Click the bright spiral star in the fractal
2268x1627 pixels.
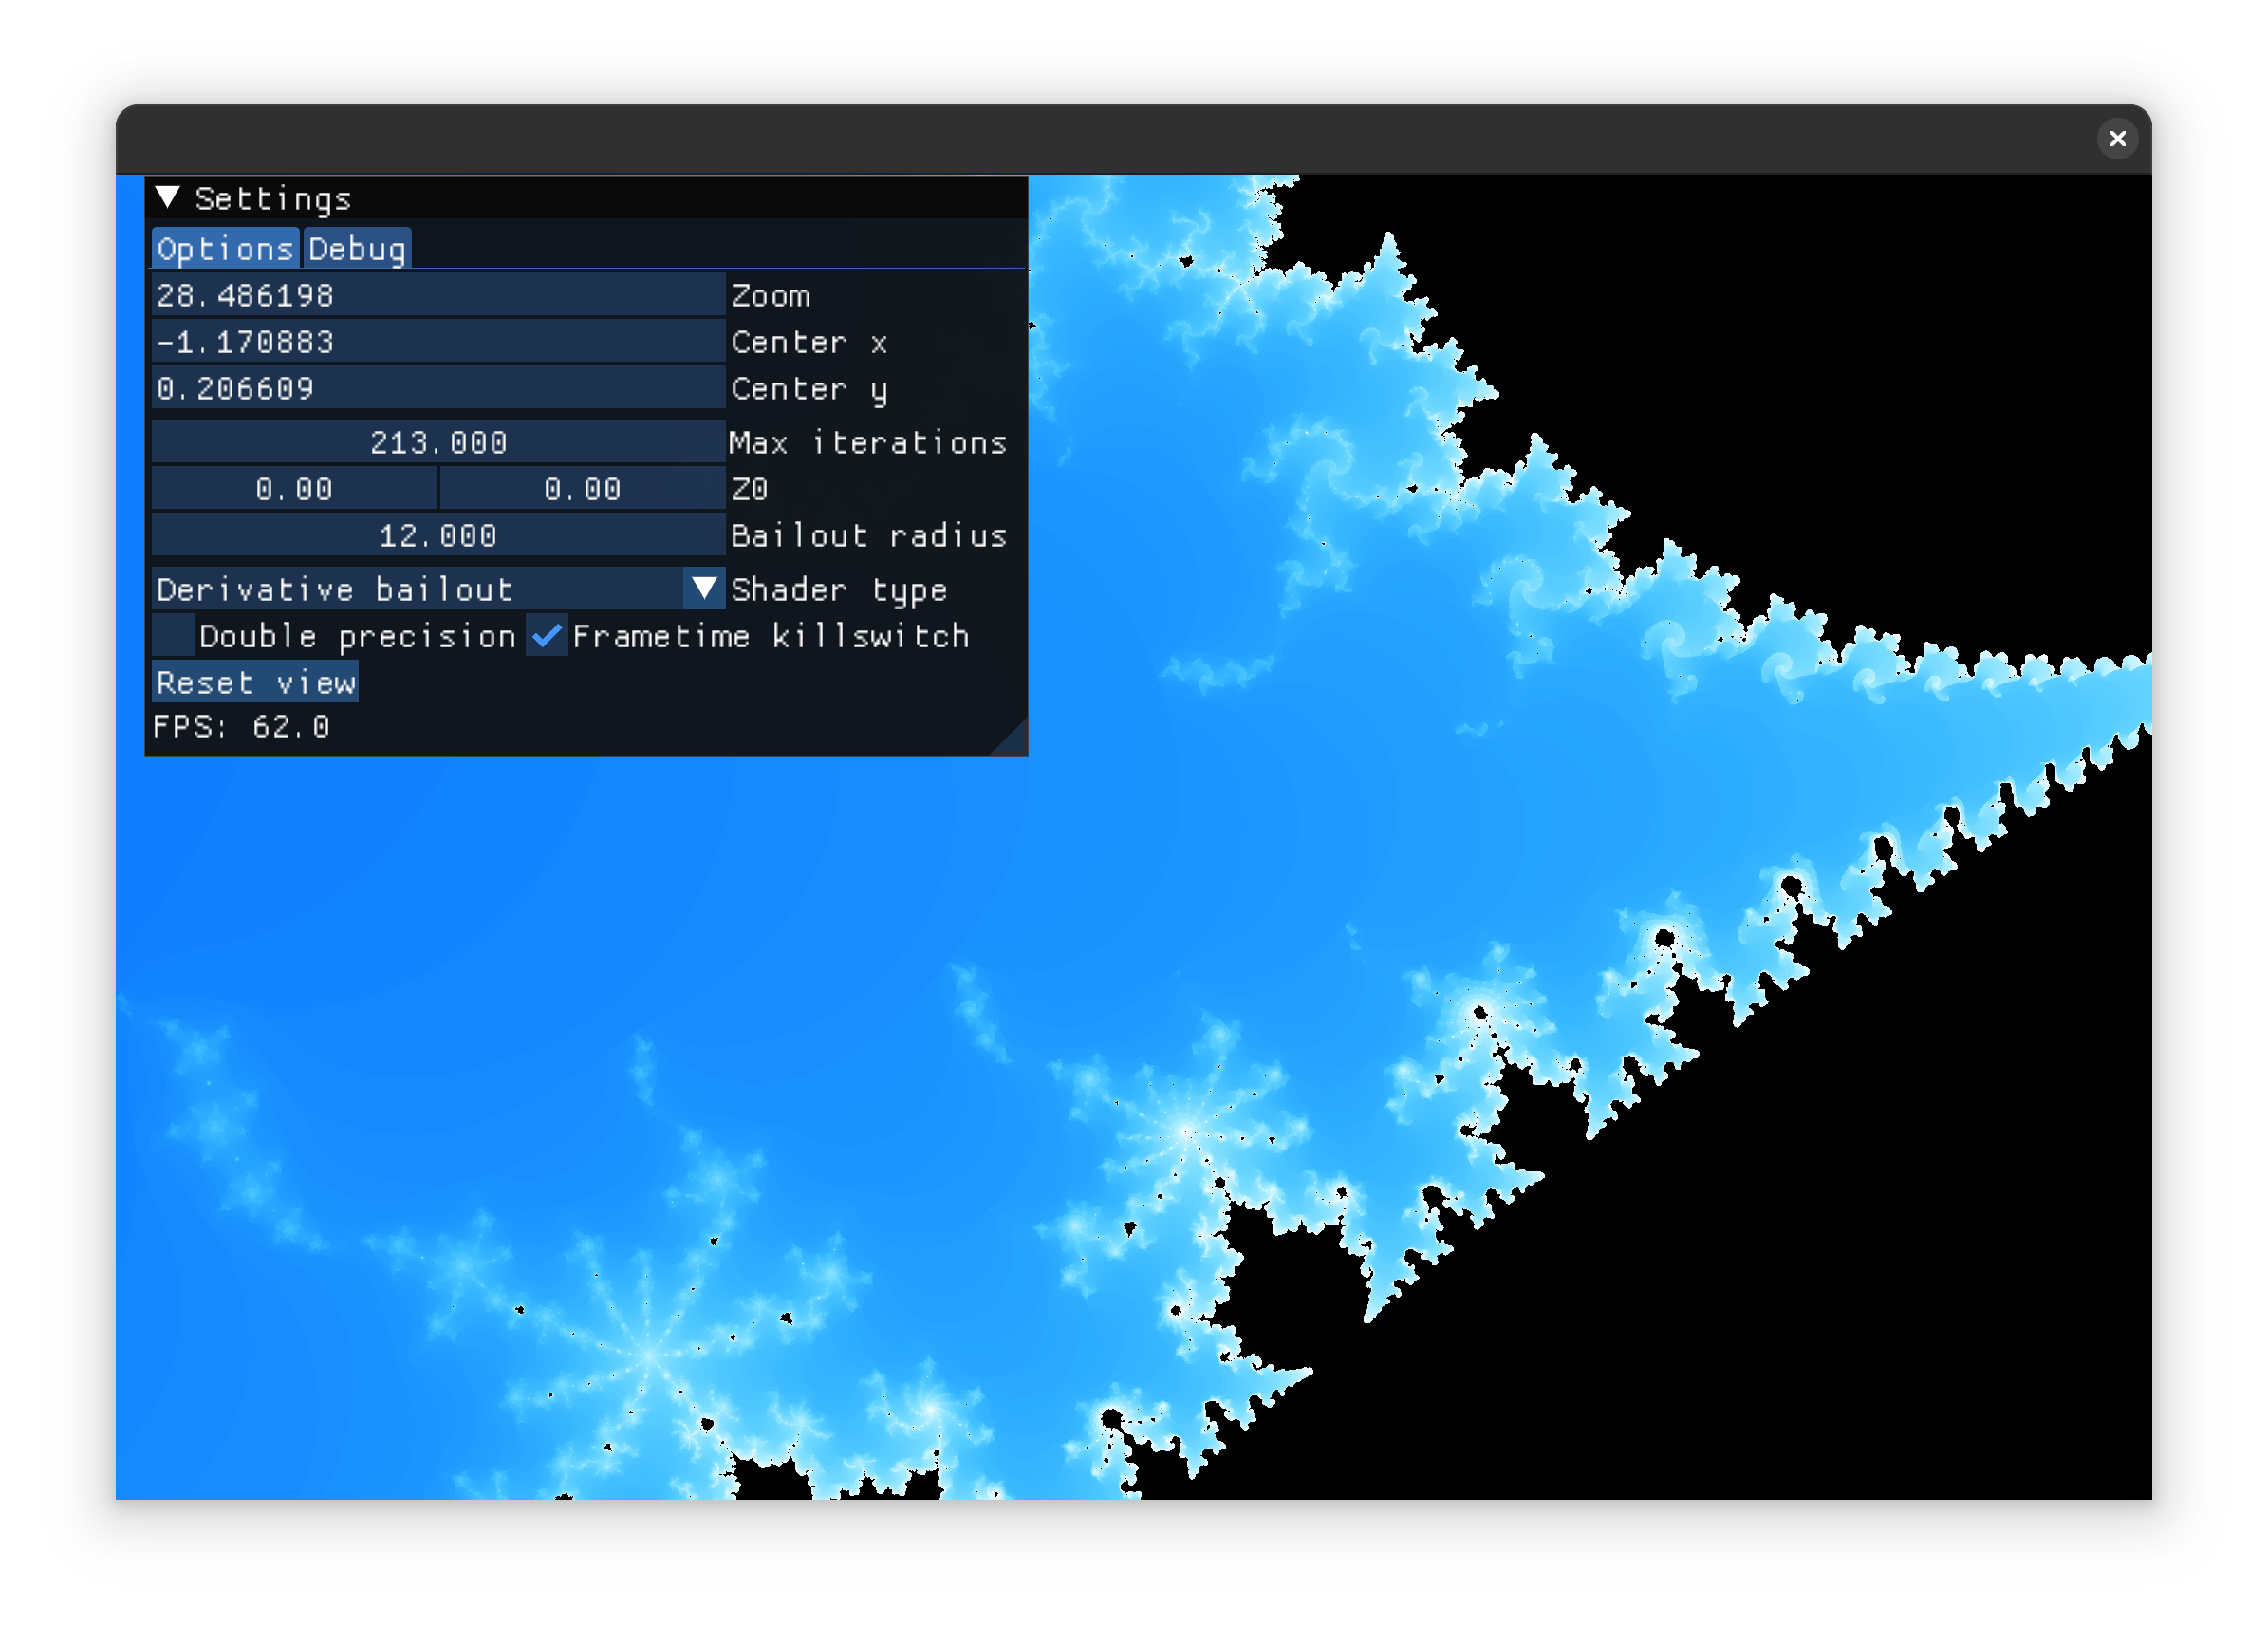1186,1132
